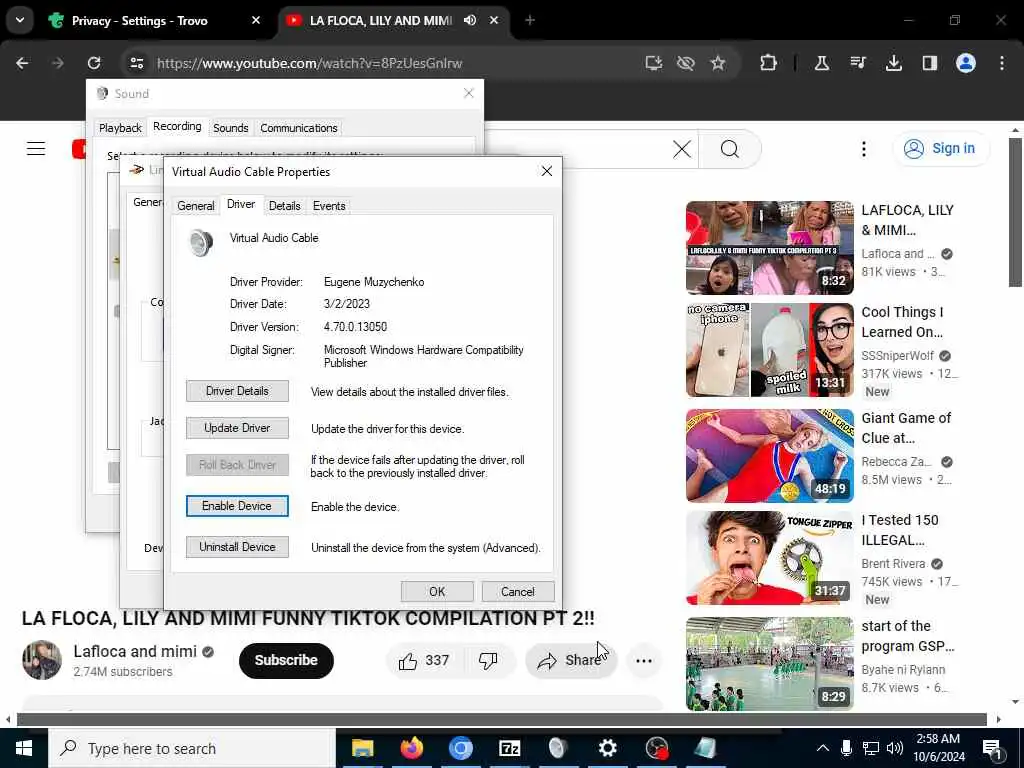Open the tab search dropdown arrow
This screenshot has width=1024, height=768.
coord(20,20)
